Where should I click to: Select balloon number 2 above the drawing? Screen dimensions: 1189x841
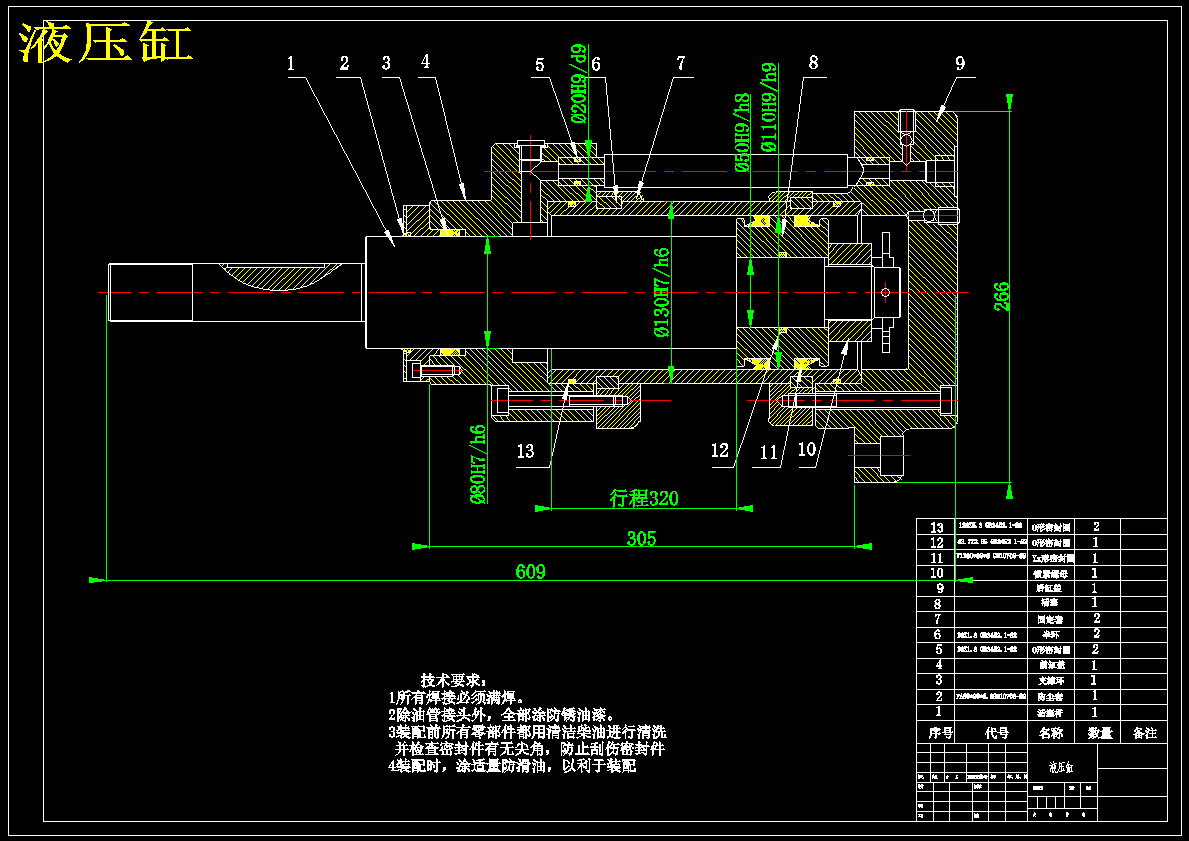point(344,64)
